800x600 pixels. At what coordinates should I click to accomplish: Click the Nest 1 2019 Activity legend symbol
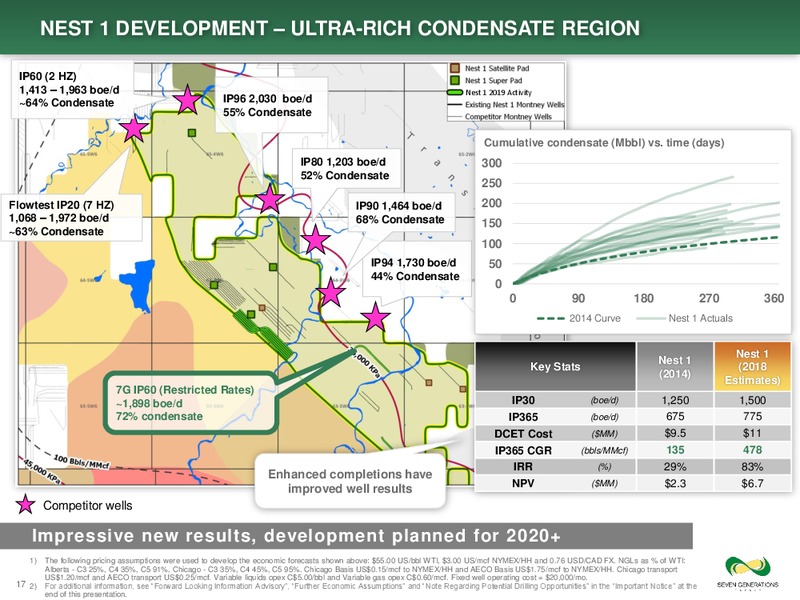pyautogui.click(x=455, y=92)
